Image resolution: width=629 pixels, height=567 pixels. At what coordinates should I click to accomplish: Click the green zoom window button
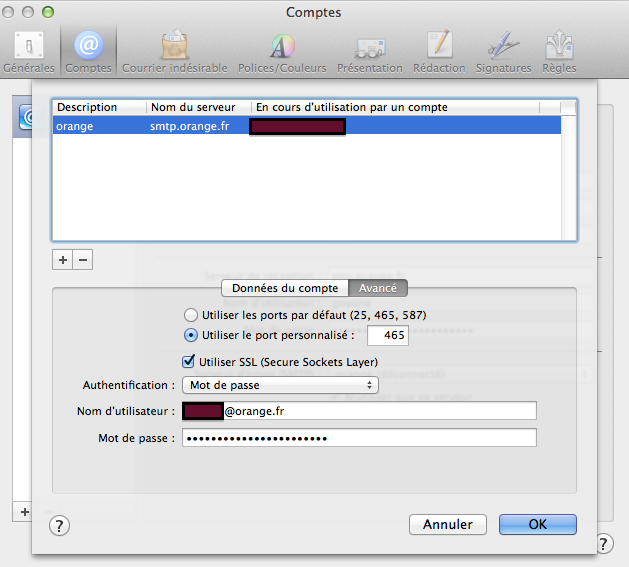(48, 12)
